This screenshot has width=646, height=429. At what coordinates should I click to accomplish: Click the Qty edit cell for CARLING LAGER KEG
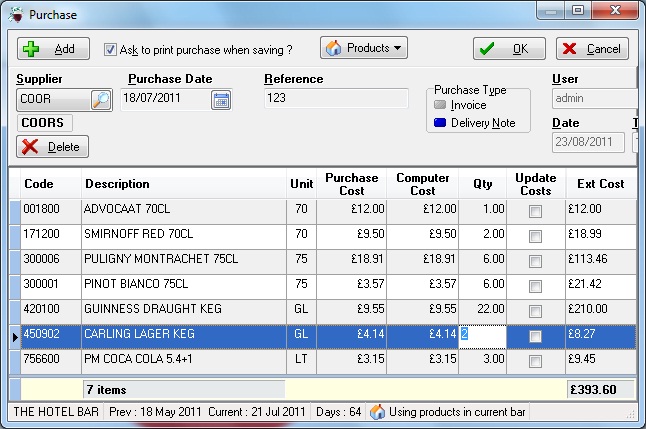482,337
